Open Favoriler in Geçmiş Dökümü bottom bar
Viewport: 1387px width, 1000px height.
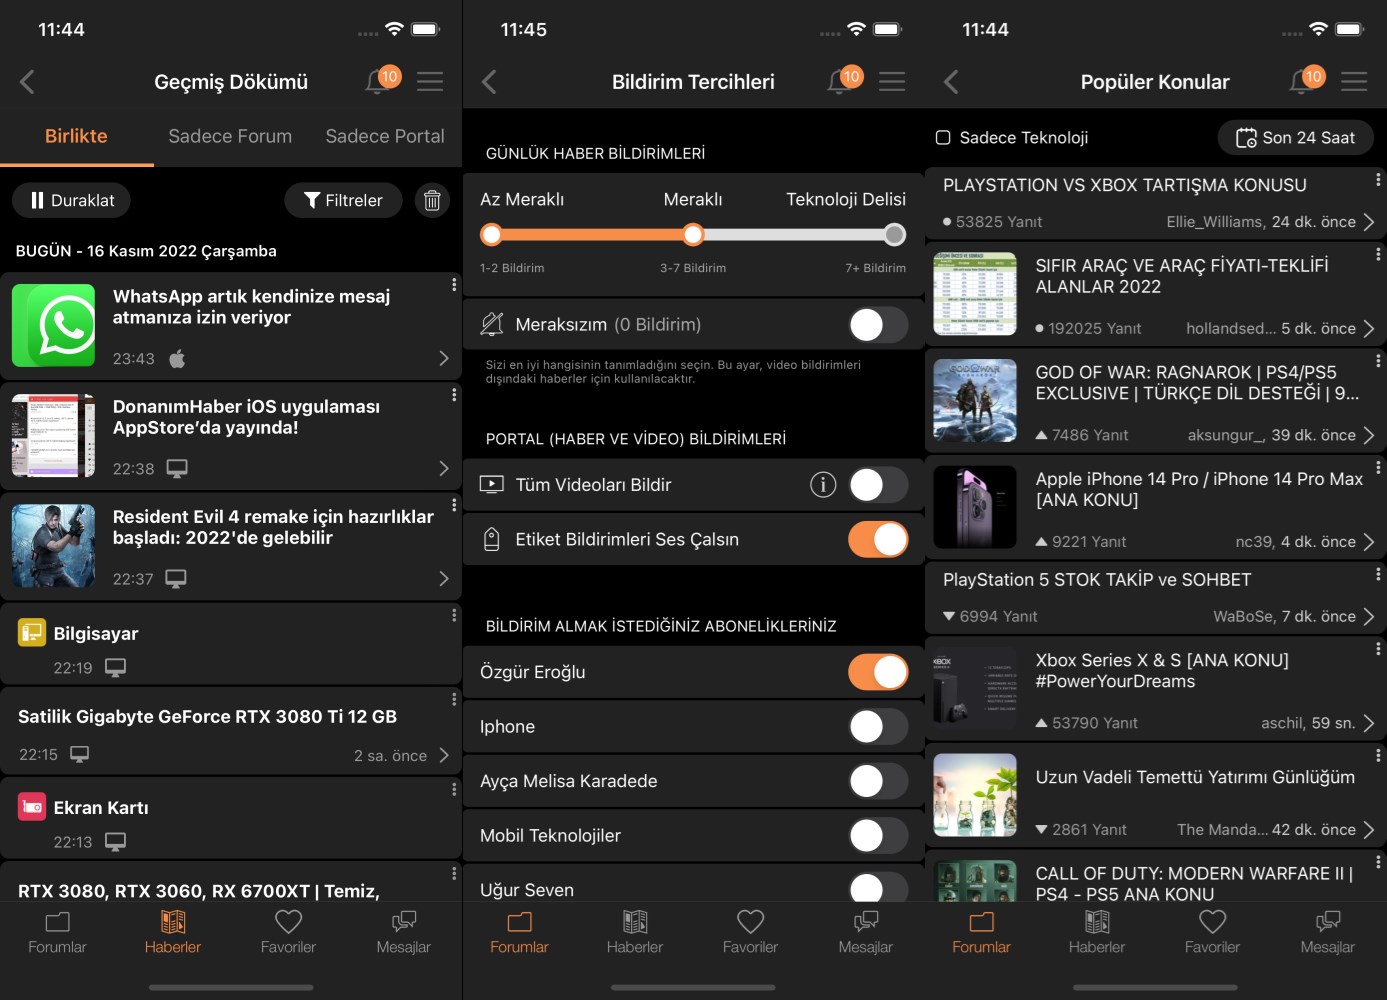click(x=288, y=931)
